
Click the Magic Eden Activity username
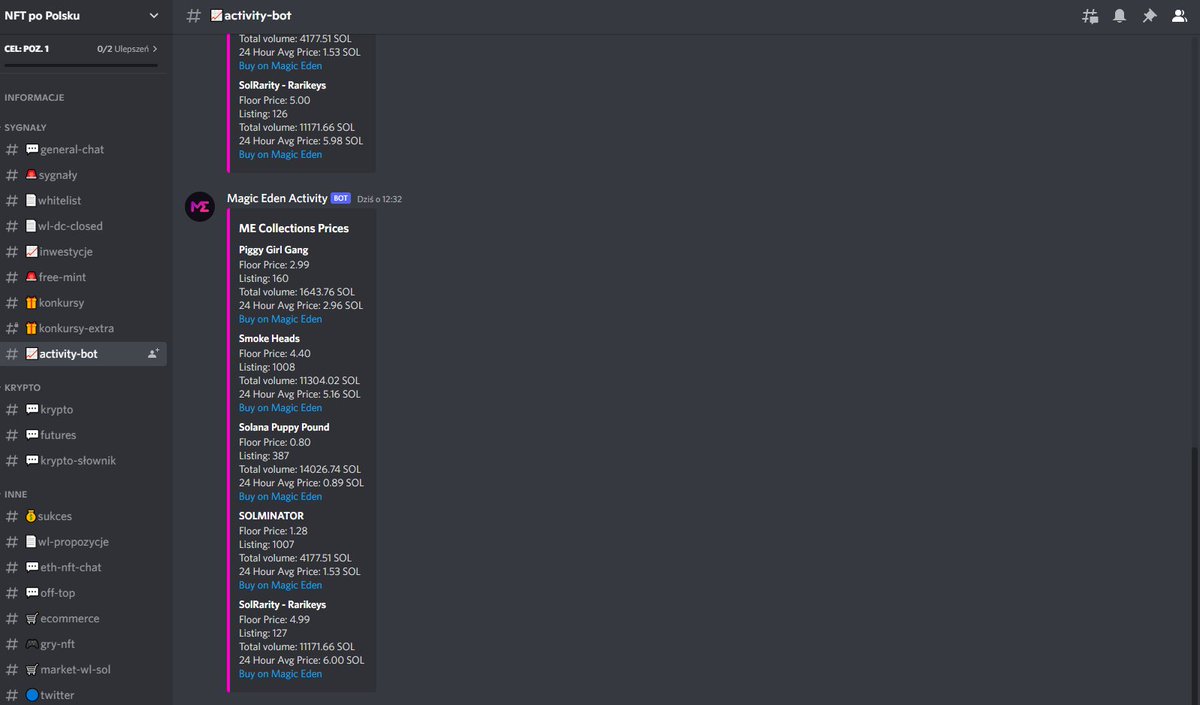(x=277, y=198)
